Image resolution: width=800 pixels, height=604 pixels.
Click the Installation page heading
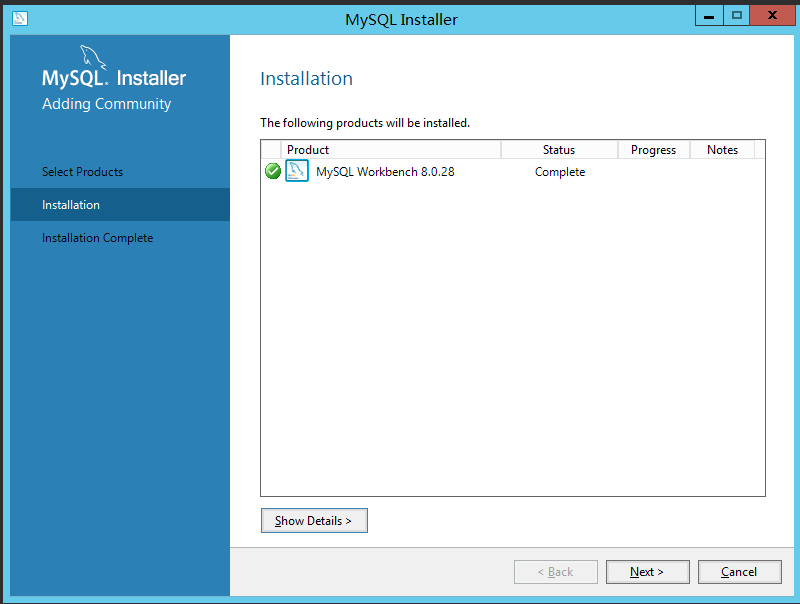307,79
